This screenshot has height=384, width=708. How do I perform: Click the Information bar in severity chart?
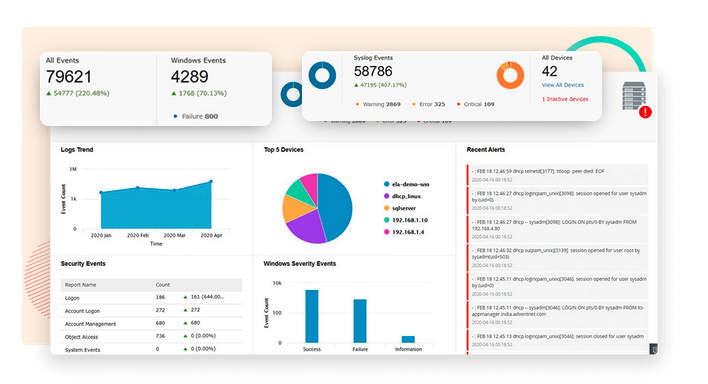click(408, 339)
